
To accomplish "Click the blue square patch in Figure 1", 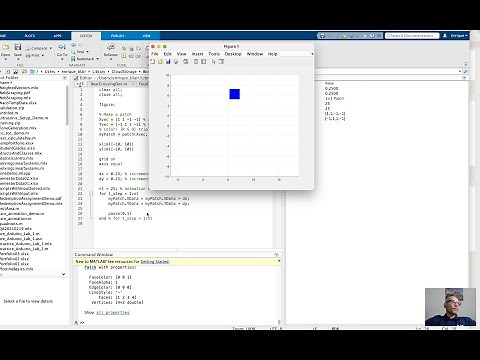I will click(x=235, y=94).
